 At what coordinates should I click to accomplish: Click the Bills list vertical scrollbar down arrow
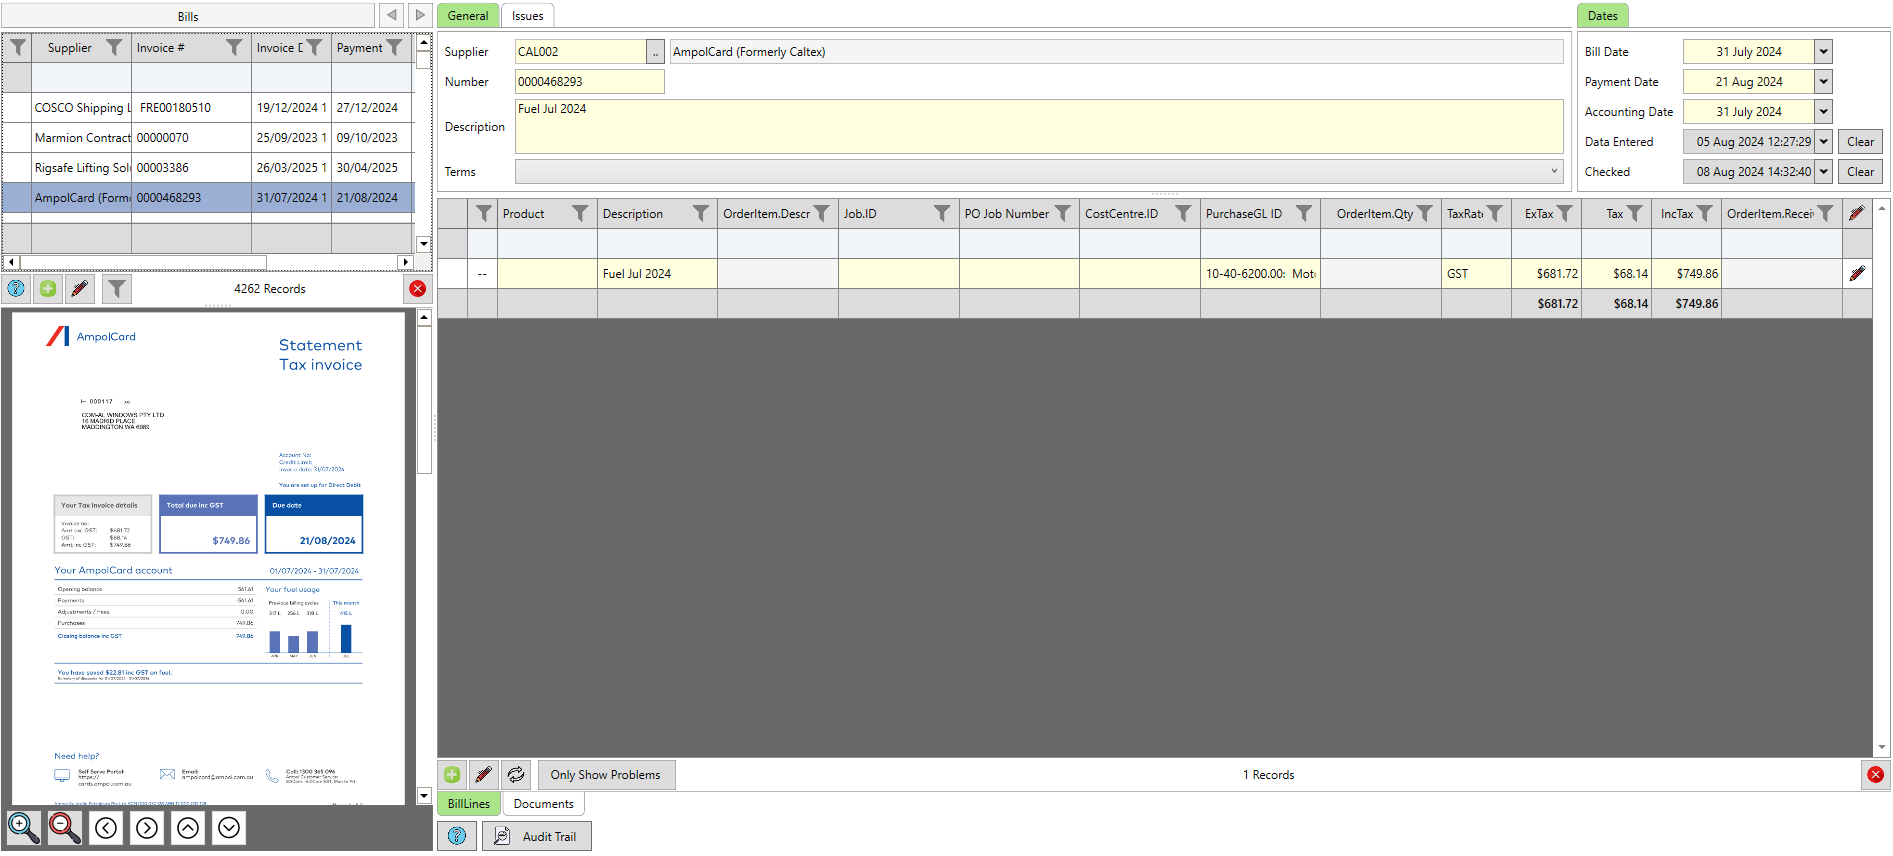pos(424,243)
